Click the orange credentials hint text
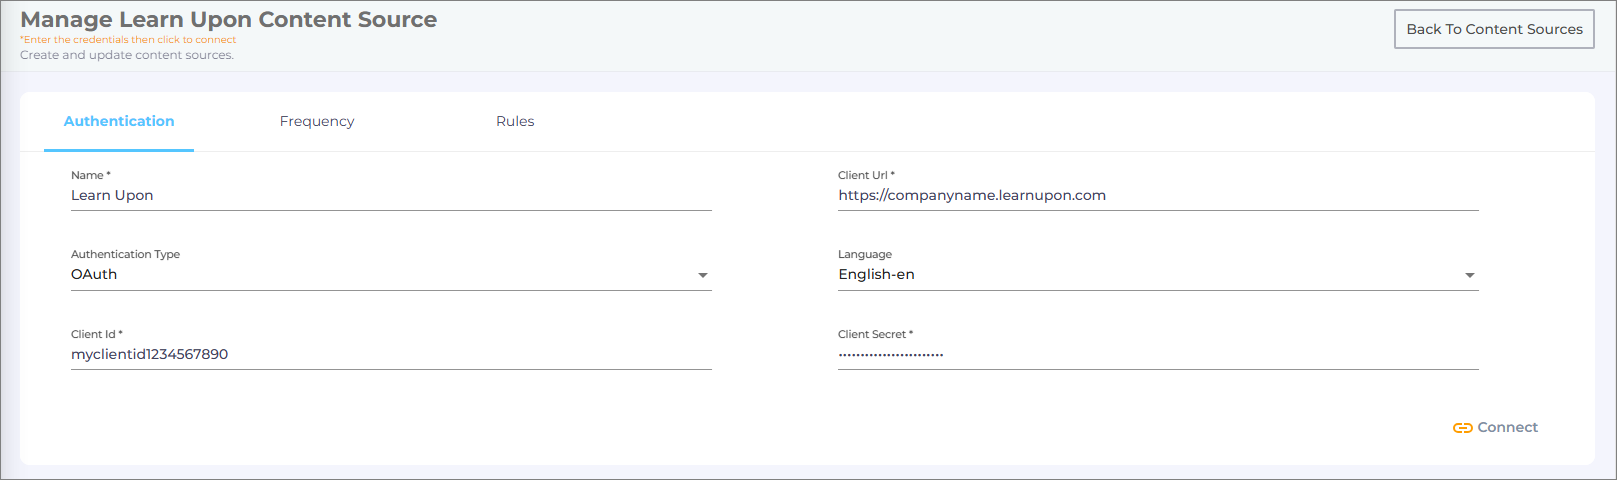The width and height of the screenshot is (1617, 480). pyautogui.click(x=128, y=40)
